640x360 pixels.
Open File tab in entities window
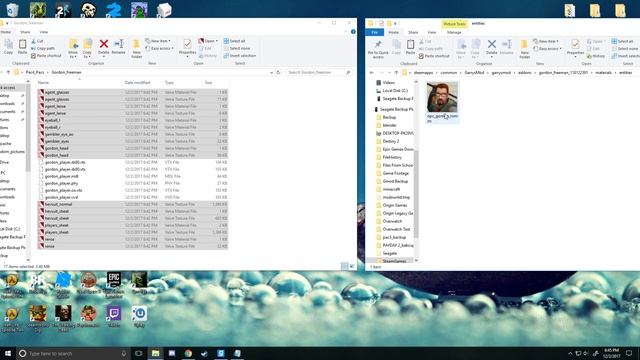(375, 32)
